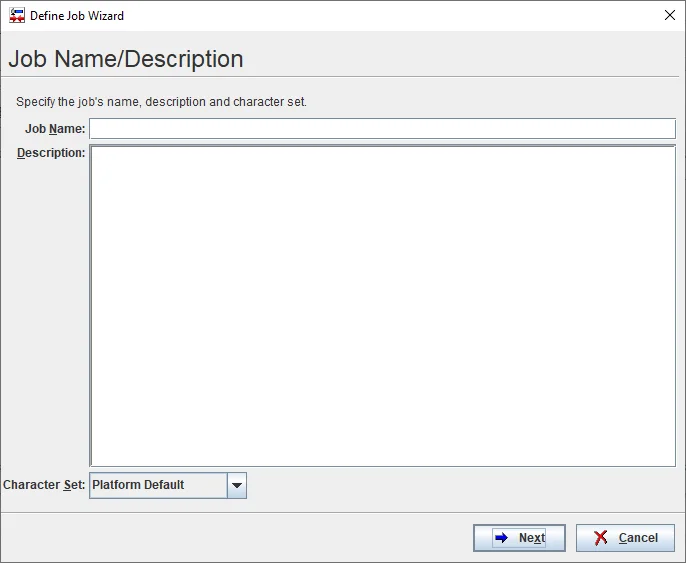Click the Character Set label
This screenshot has height=563, width=686.
[44, 485]
